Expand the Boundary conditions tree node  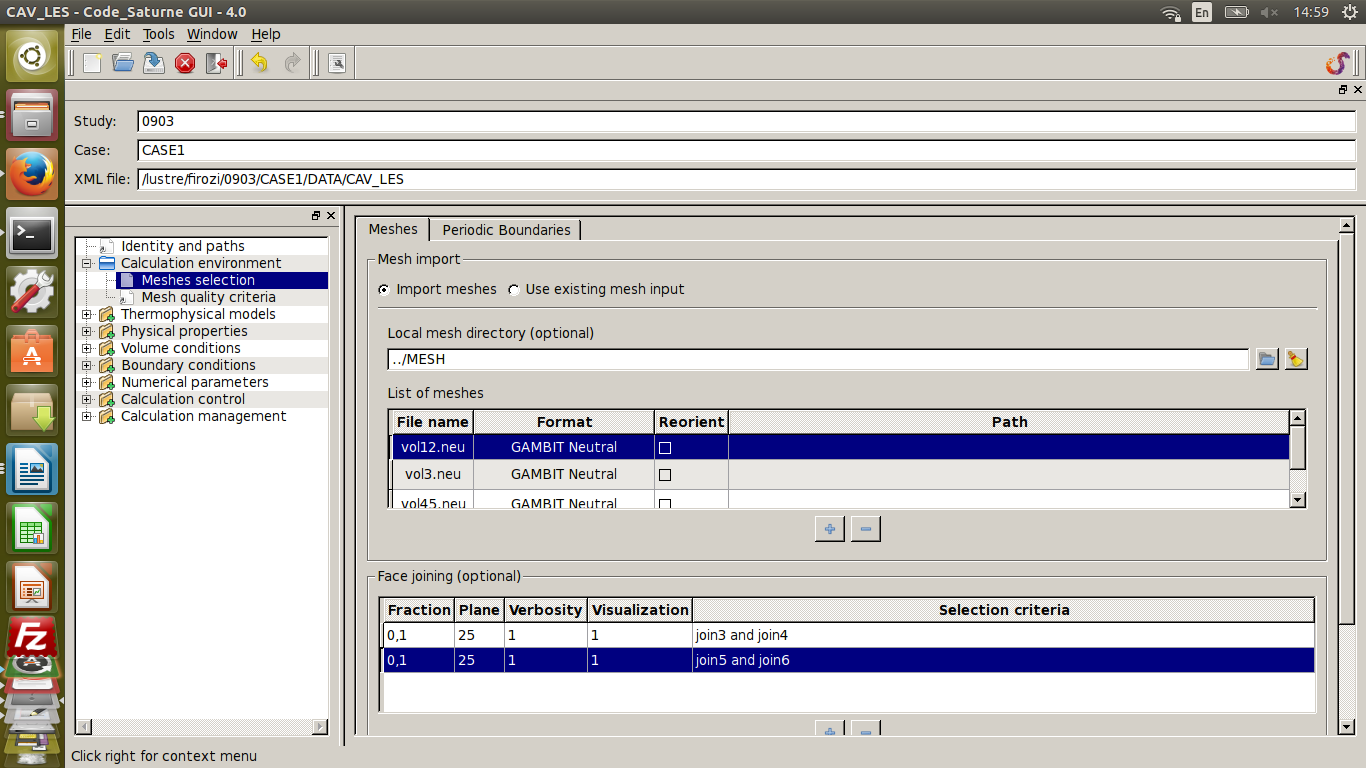point(87,366)
